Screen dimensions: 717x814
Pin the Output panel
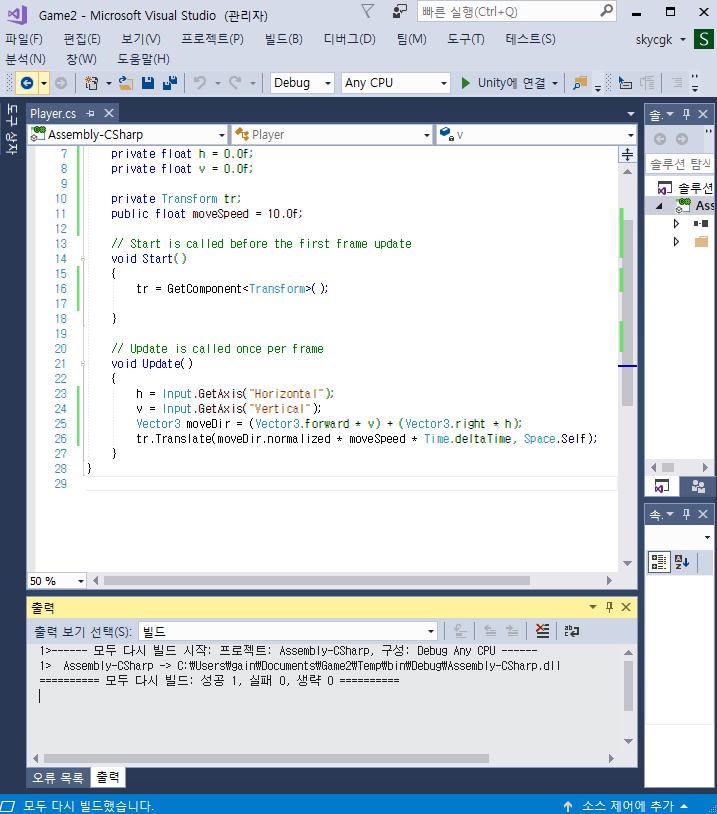tap(610, 607)
